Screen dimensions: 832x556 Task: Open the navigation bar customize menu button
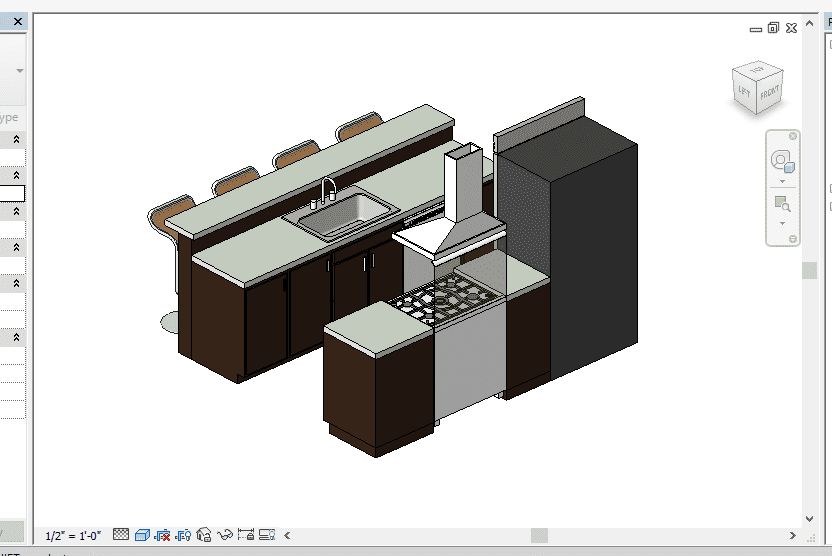[793, 239]
